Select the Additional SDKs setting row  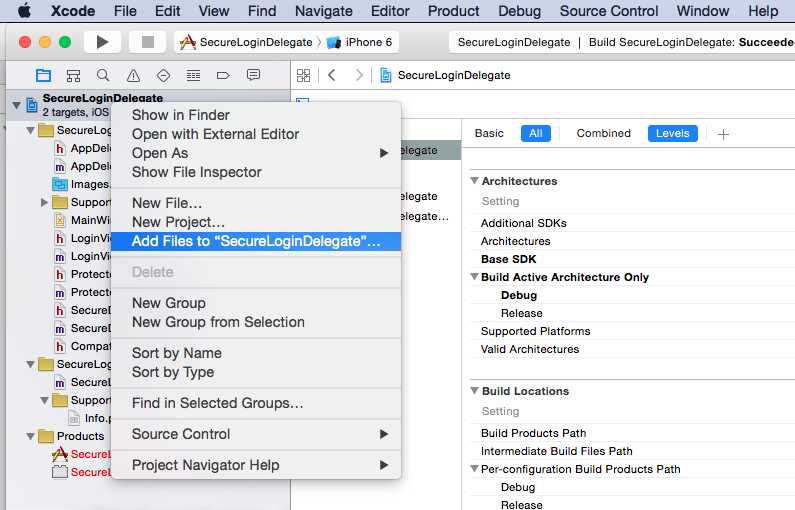[x=632, y=223]
